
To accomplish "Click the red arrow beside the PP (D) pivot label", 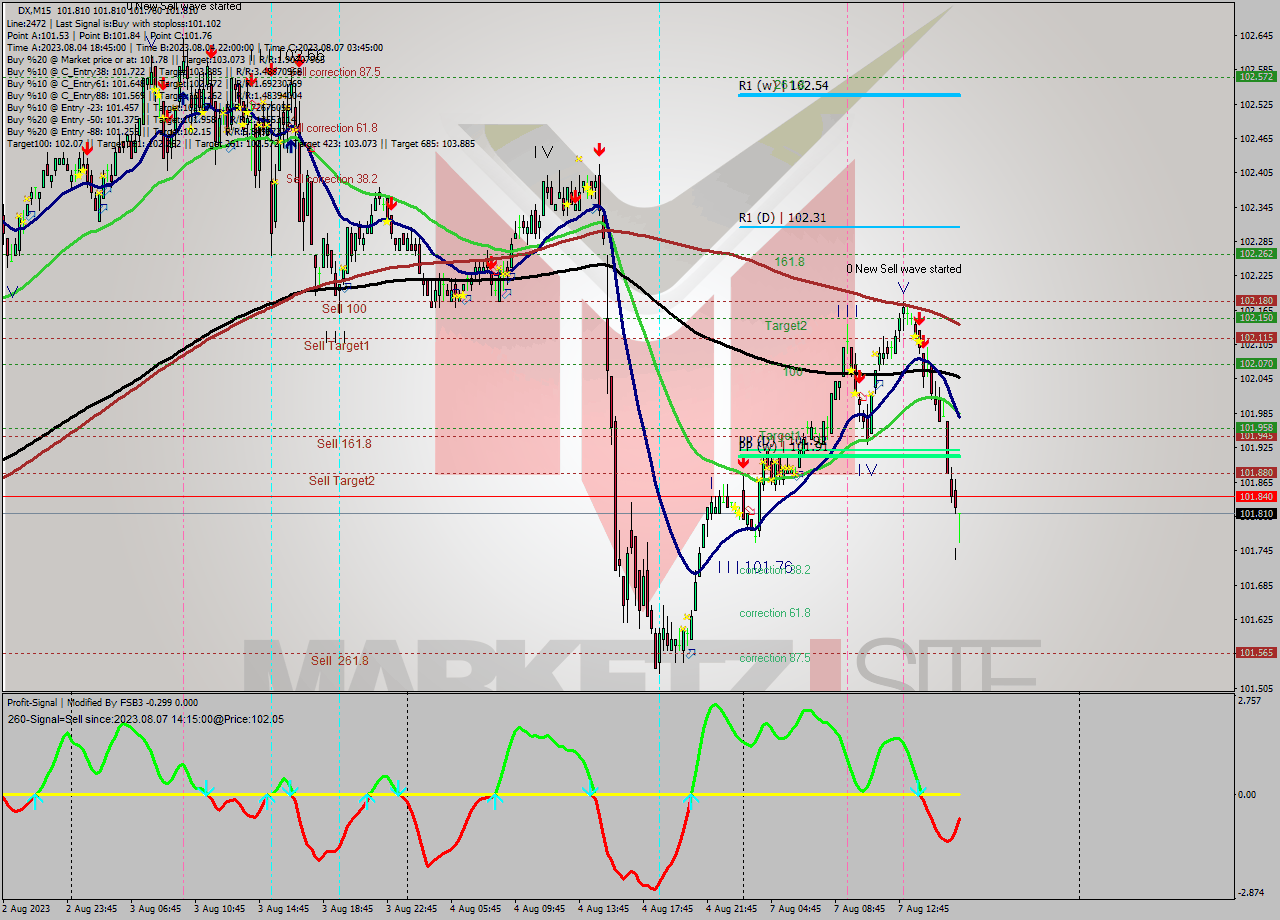I will click(x=743, y=462).
